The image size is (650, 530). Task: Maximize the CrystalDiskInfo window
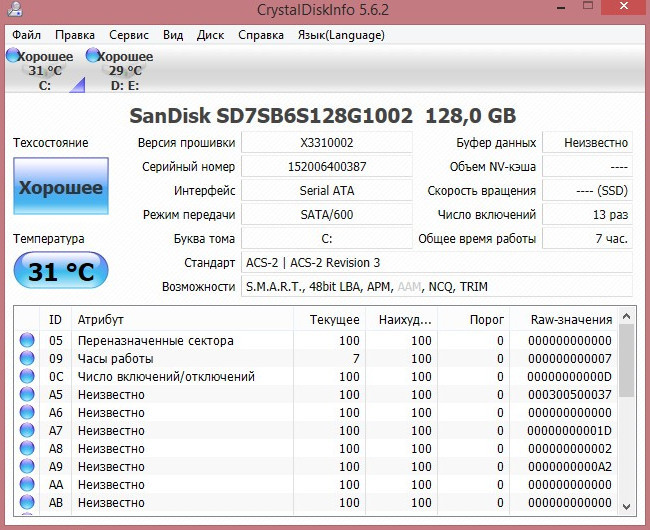point(588,5)
